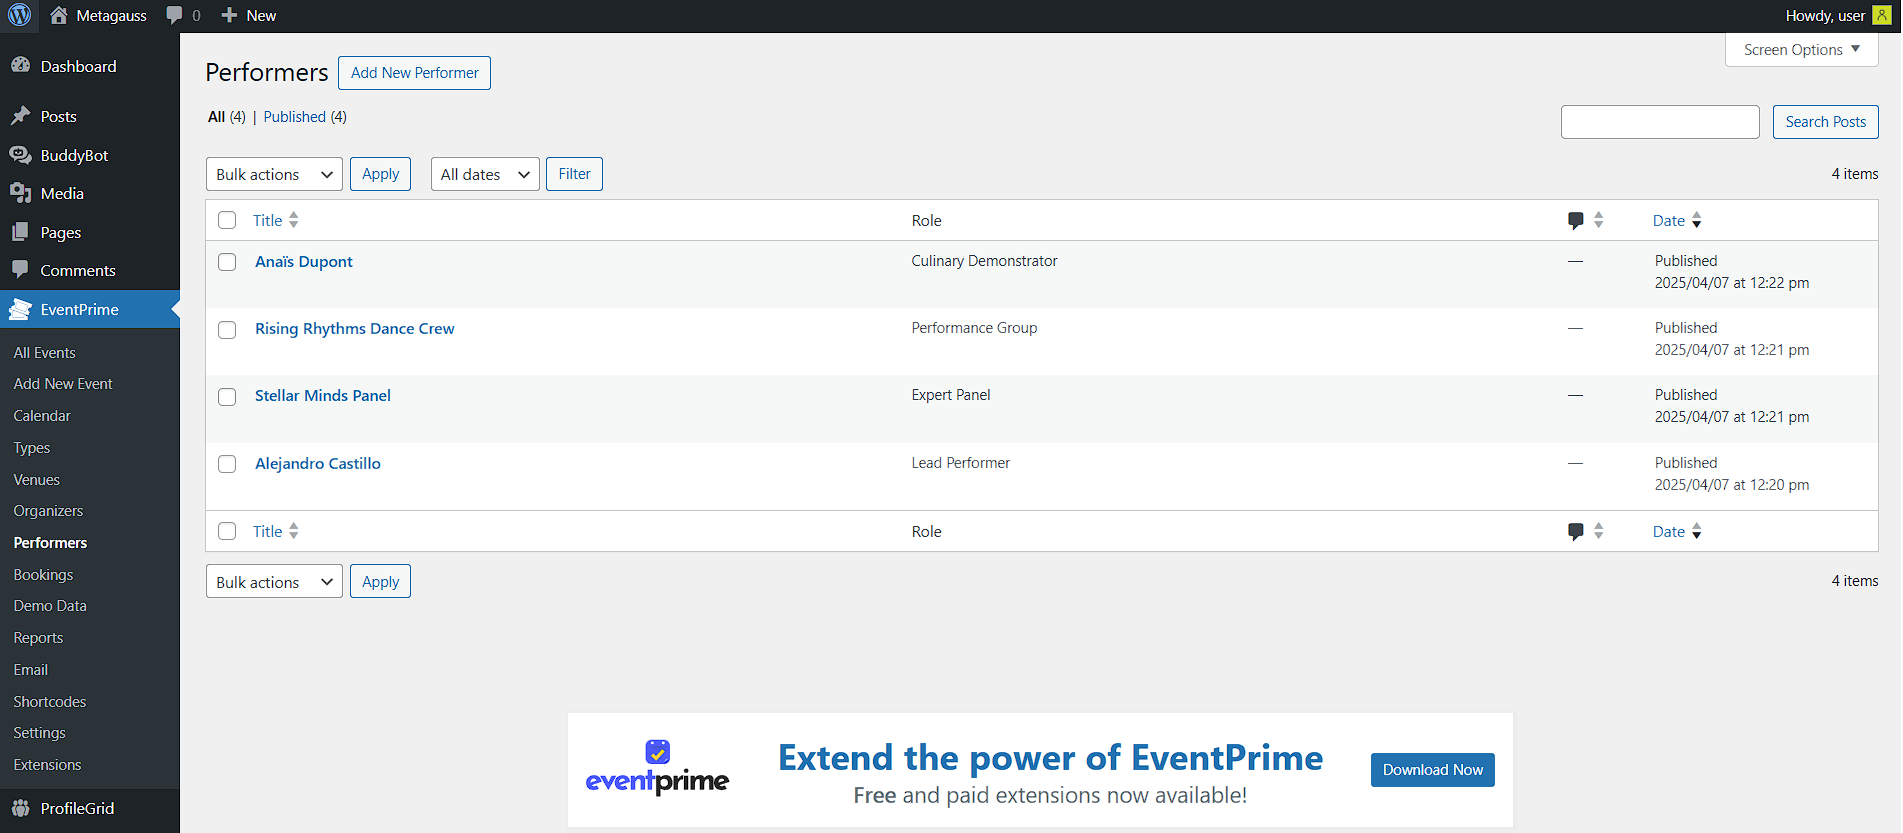The width and height of the screenshot is (1903, 833).
Task: Click the comments bubble icon in admin bar
Action: coord(175,15)
